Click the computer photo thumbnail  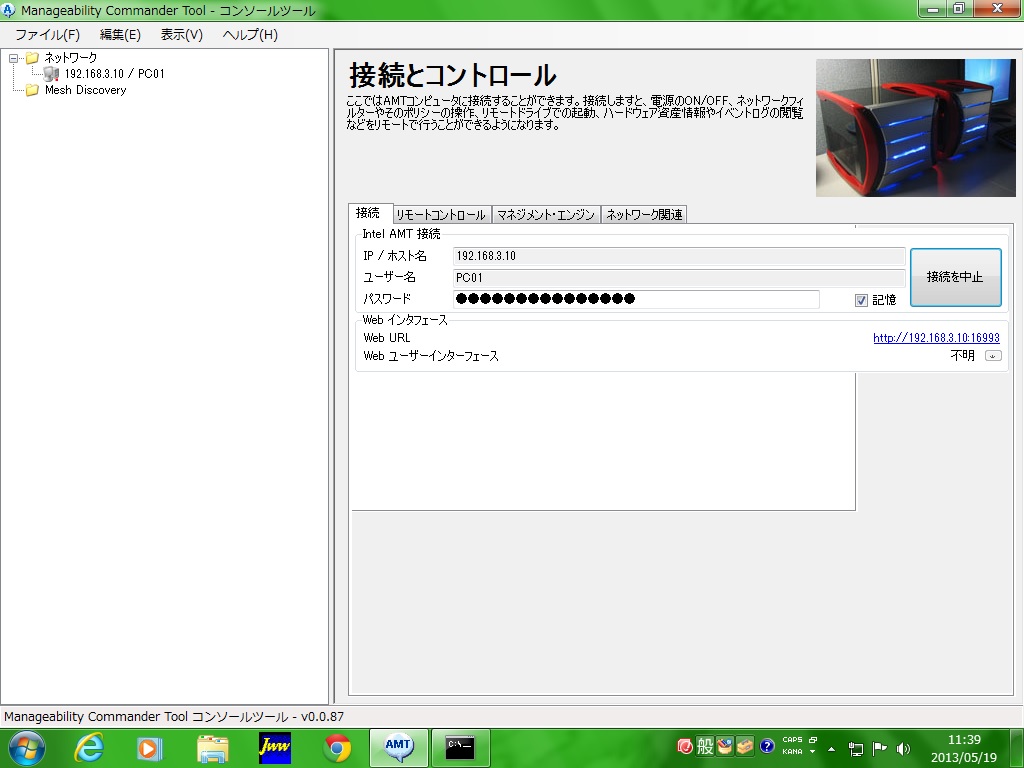(916, 128)
